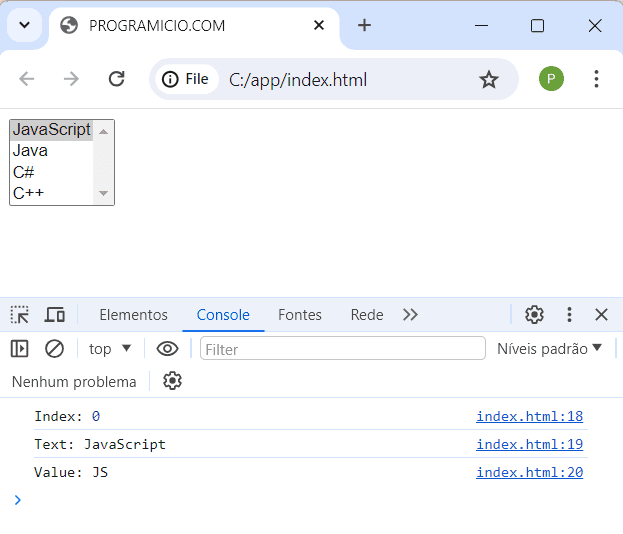Click the Index: 0 log message
Image resolution: width=623 pixels, height=534 pixels.
point(67,416)
